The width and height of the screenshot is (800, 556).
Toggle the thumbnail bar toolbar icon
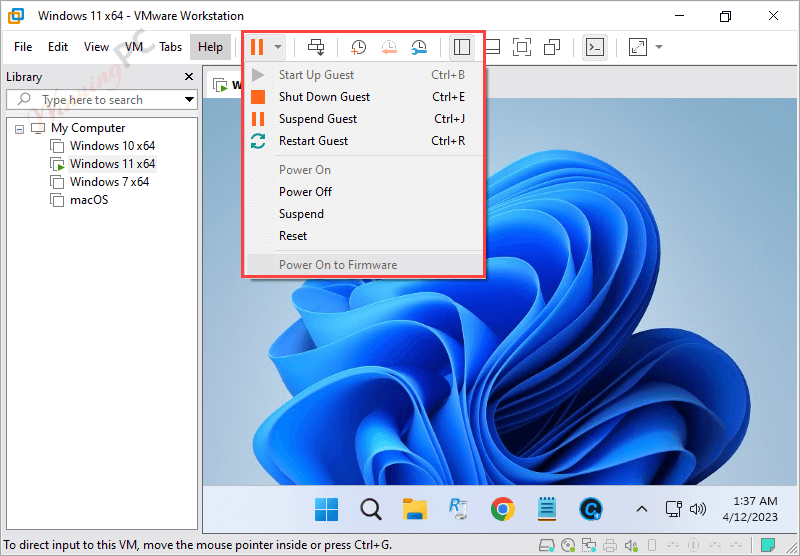click(492, 47)
